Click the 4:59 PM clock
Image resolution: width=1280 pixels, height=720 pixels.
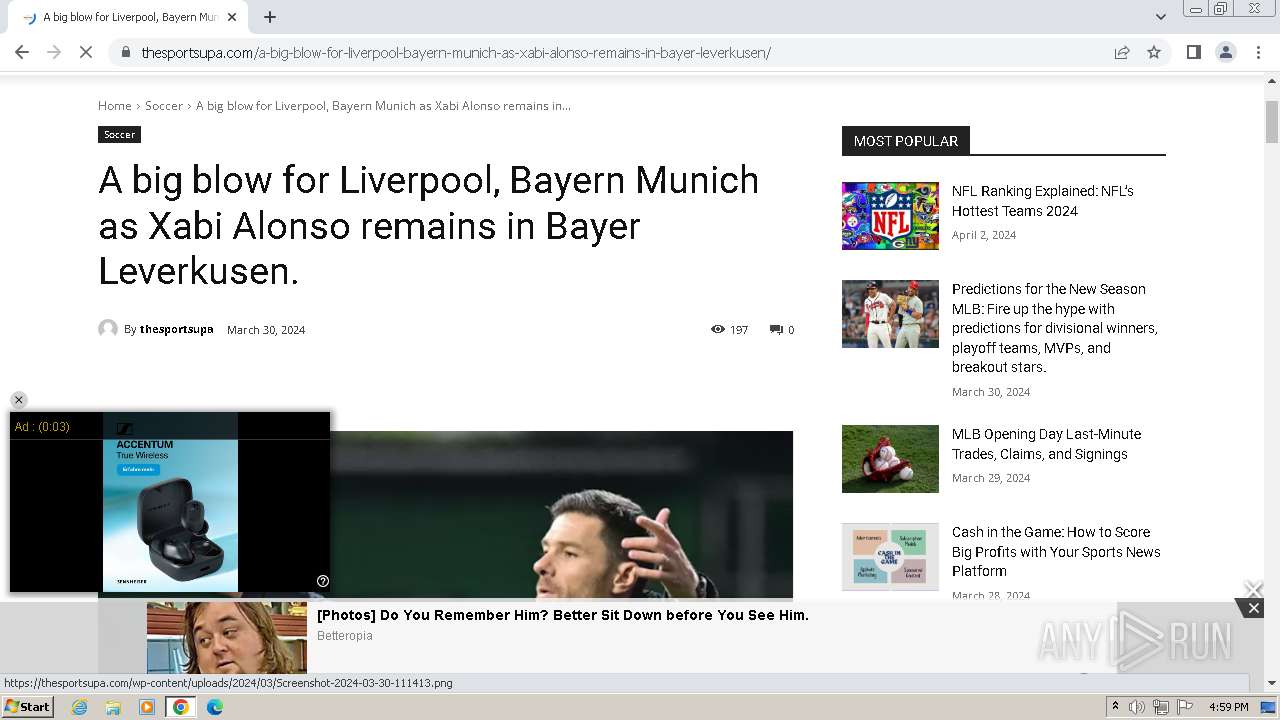tap(1228, 707)
